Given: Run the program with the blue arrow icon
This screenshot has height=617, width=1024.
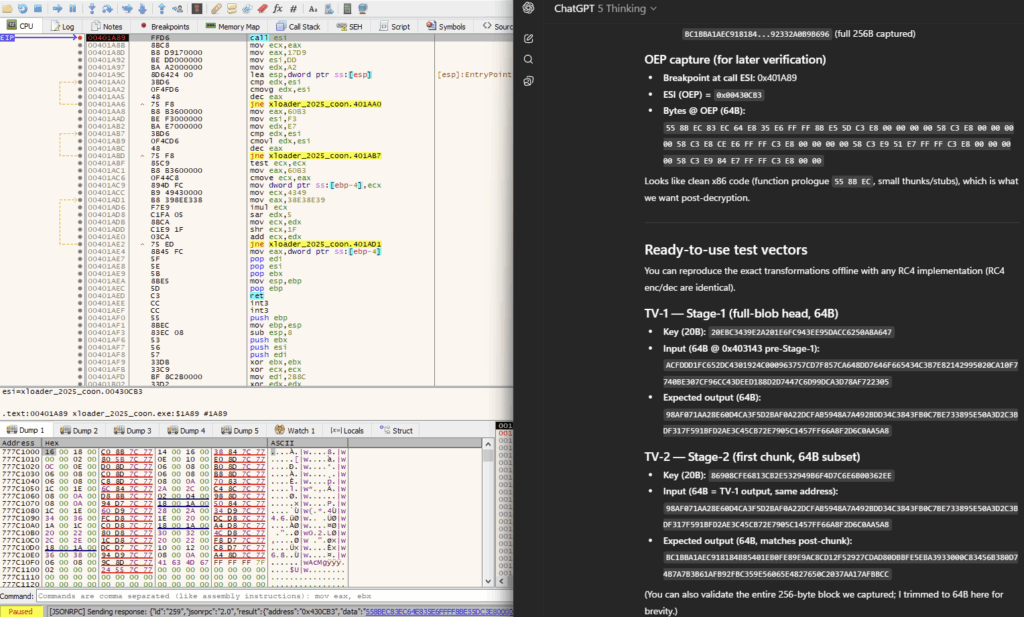Looking at the screenshot, I should pos(57,8).
